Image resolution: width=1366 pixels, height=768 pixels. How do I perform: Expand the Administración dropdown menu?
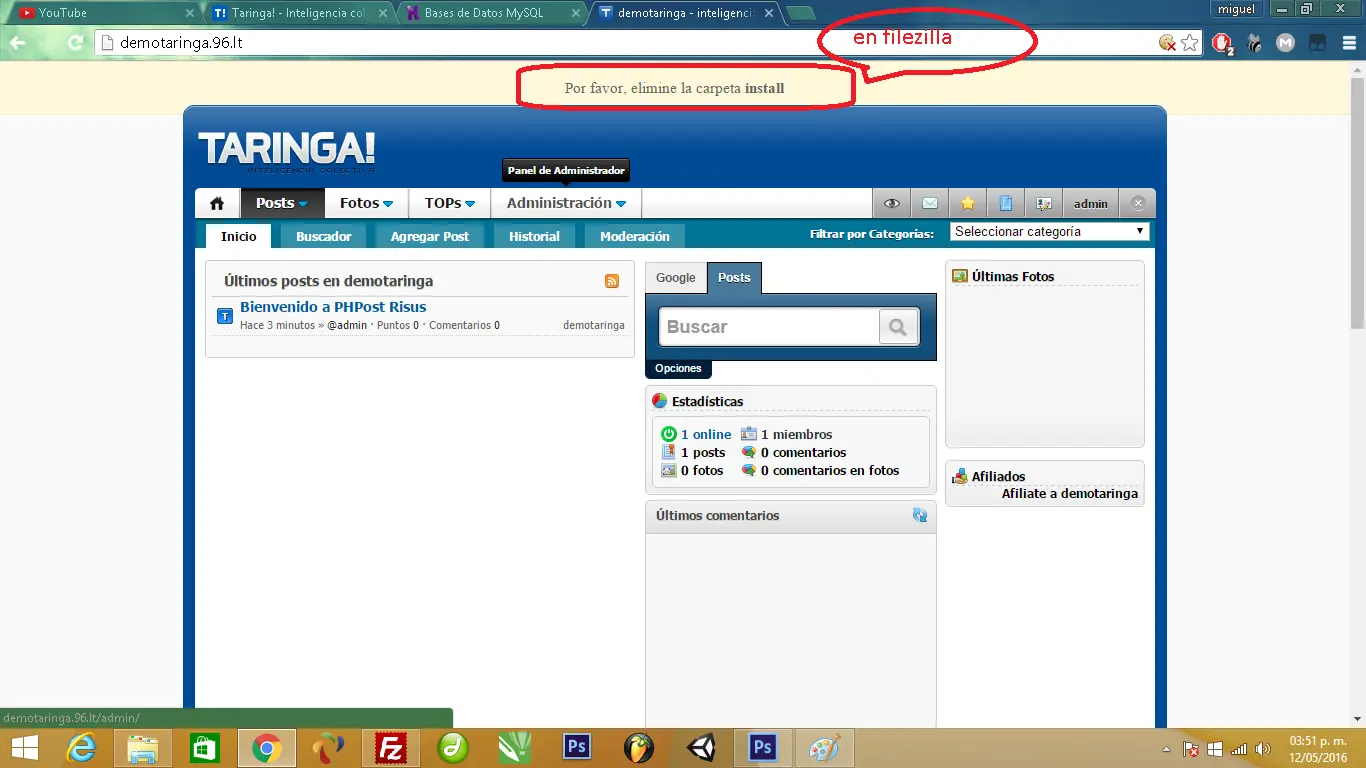click(x=566, y=203)
